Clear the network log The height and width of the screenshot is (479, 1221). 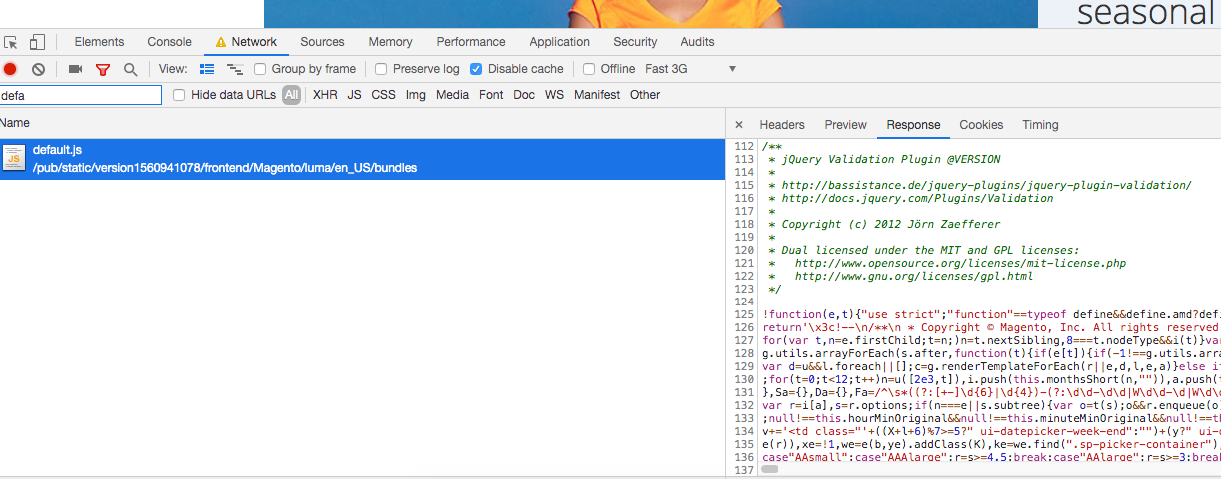click(38, 69)
